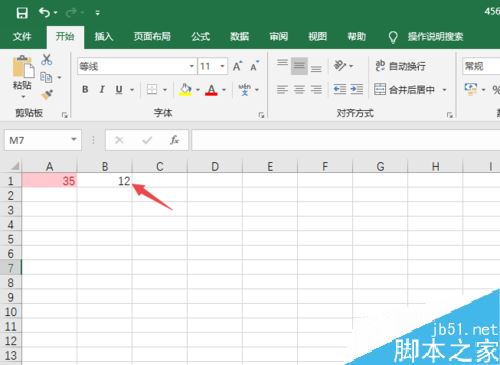
Task: Click the Undo arrow icon
Action: click(44, 13)
